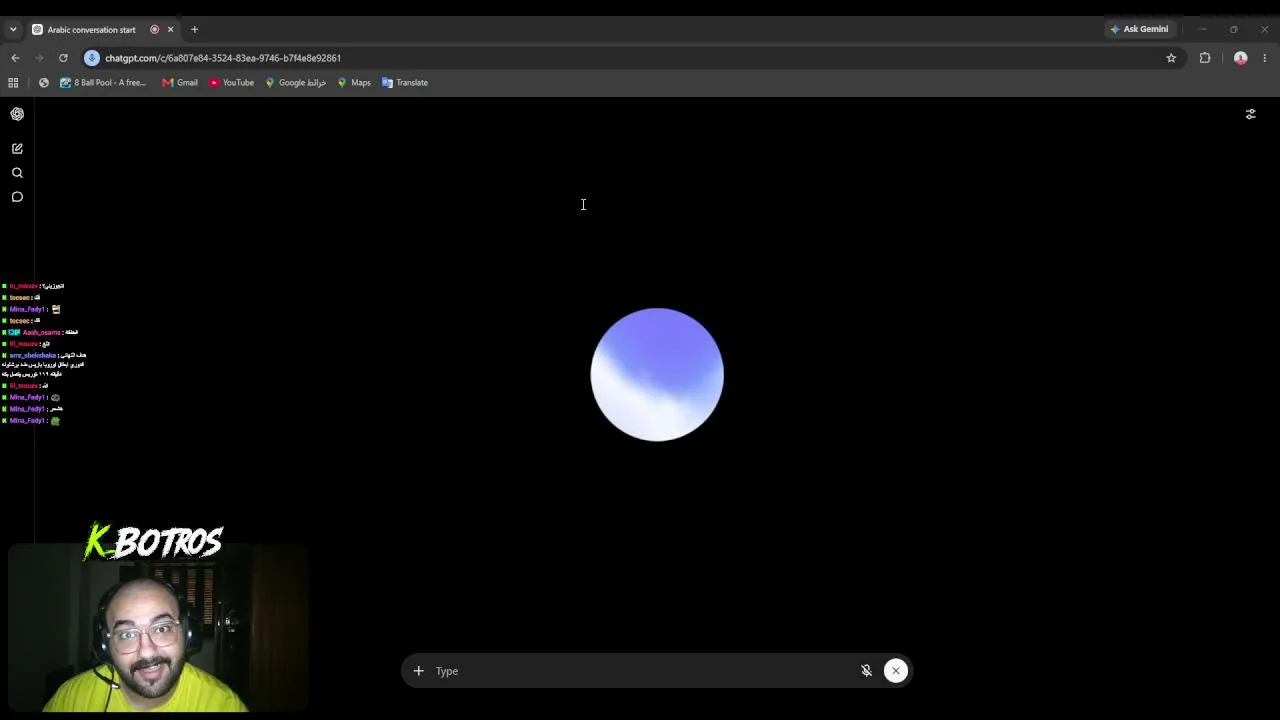Open the Google خرائط bookmark
1280x720 pixels.
(296, 83)
